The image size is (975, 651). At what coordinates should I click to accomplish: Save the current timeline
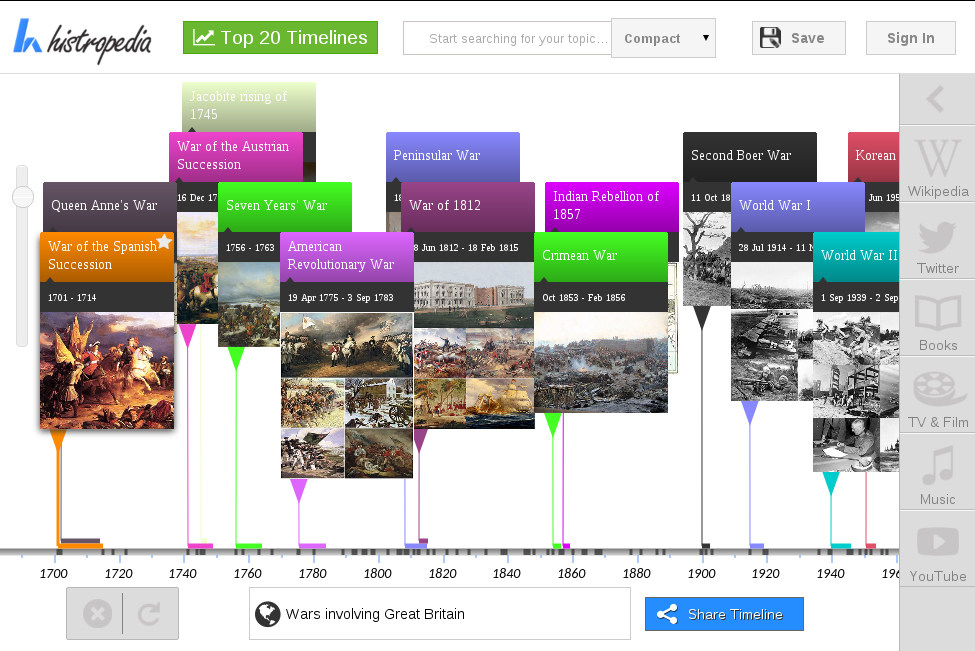[x=798, y=38]
